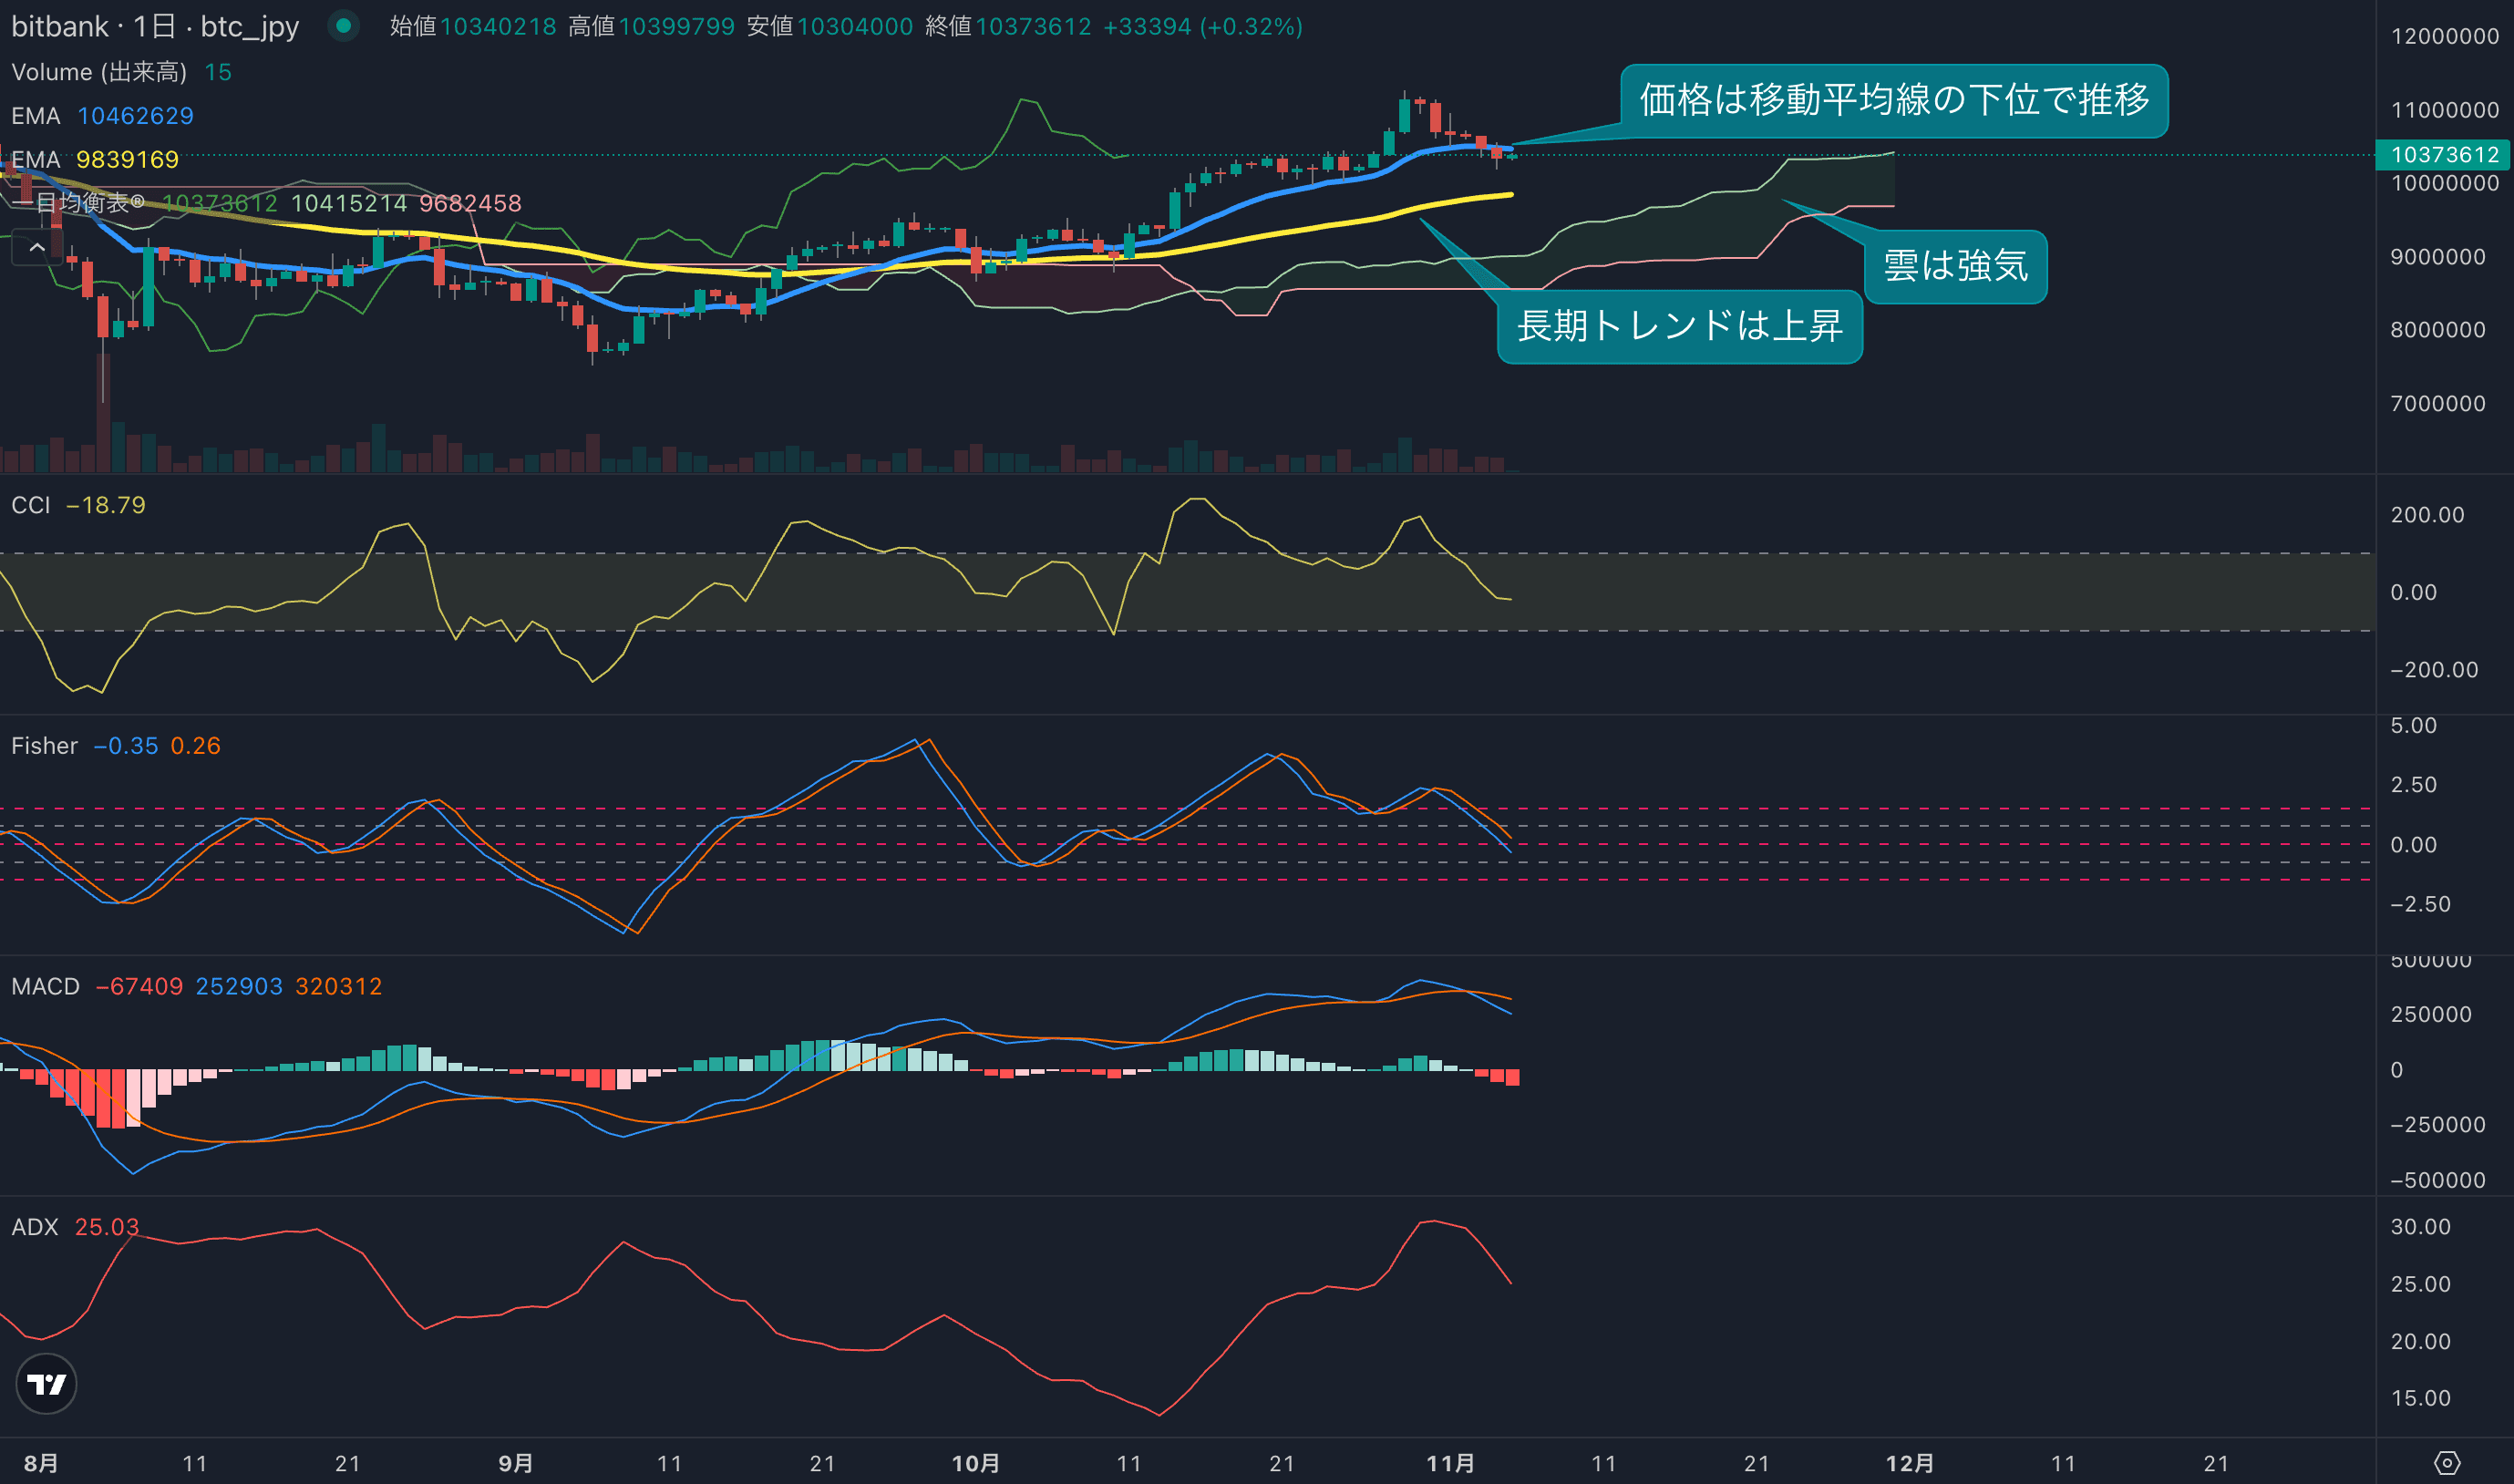Click the current price label 10373612
The height and width of the screenshot is (1484, 2514).
[x=2444, y=155]
